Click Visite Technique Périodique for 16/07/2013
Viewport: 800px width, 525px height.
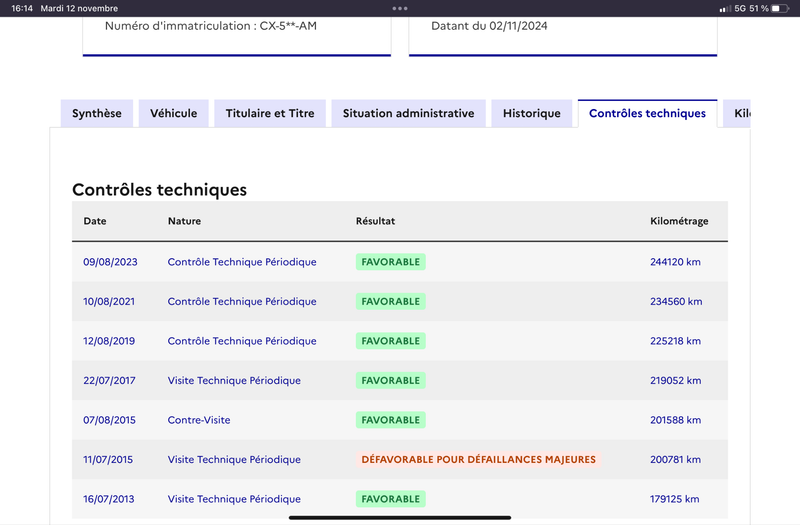point(234,499)
